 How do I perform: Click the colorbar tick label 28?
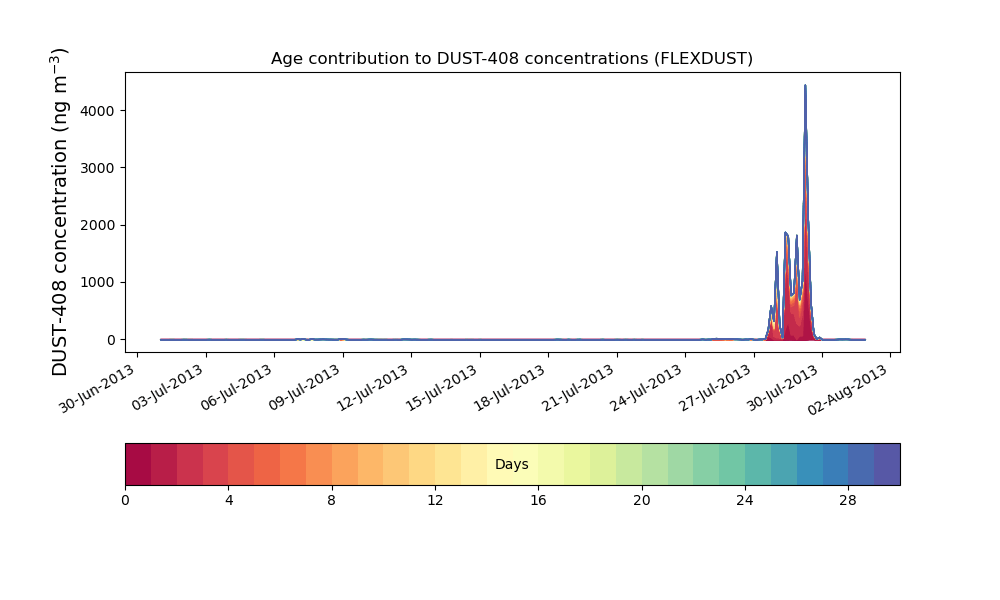click(848, 501)
